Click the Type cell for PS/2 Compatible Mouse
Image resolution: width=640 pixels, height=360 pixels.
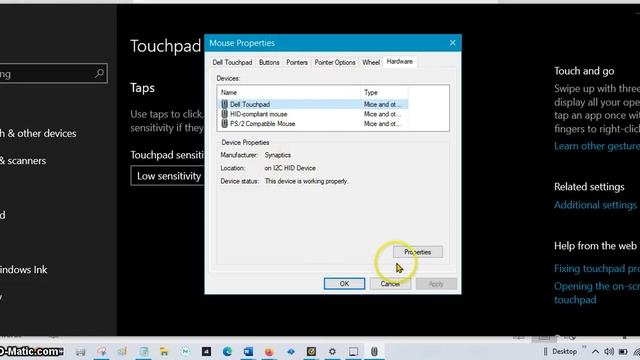(x=382, y=124)
